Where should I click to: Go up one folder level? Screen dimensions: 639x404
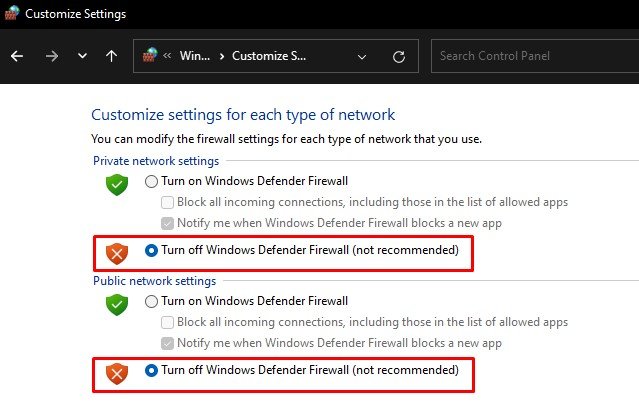pos(111,56)
